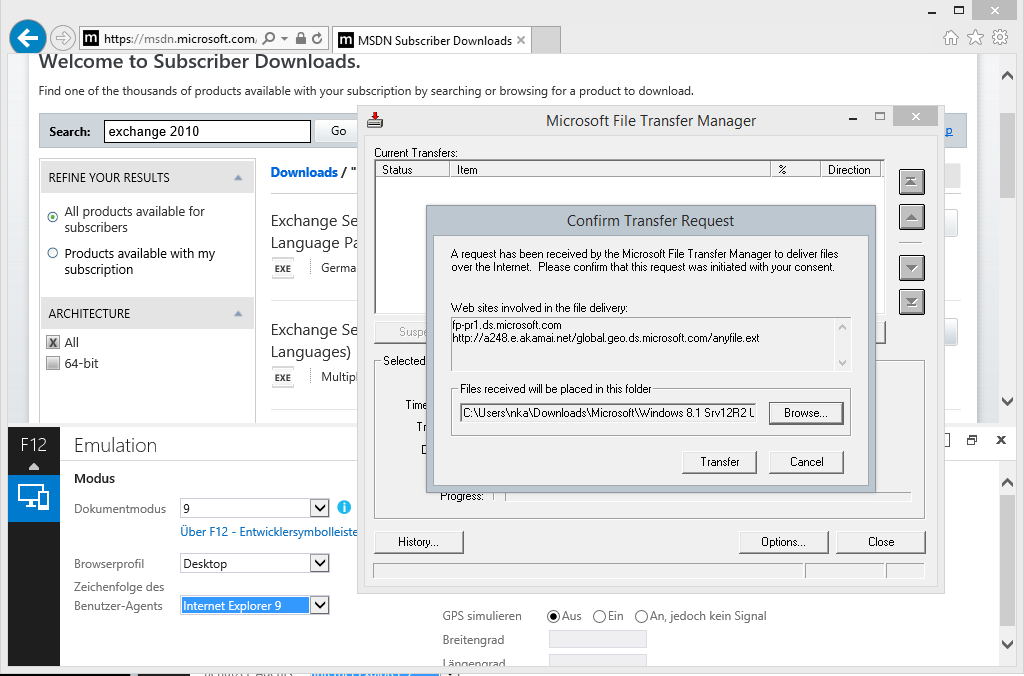
Task: Open the address bar dropdown arrow
Action: pyautogui.click(x=285, y=39)
